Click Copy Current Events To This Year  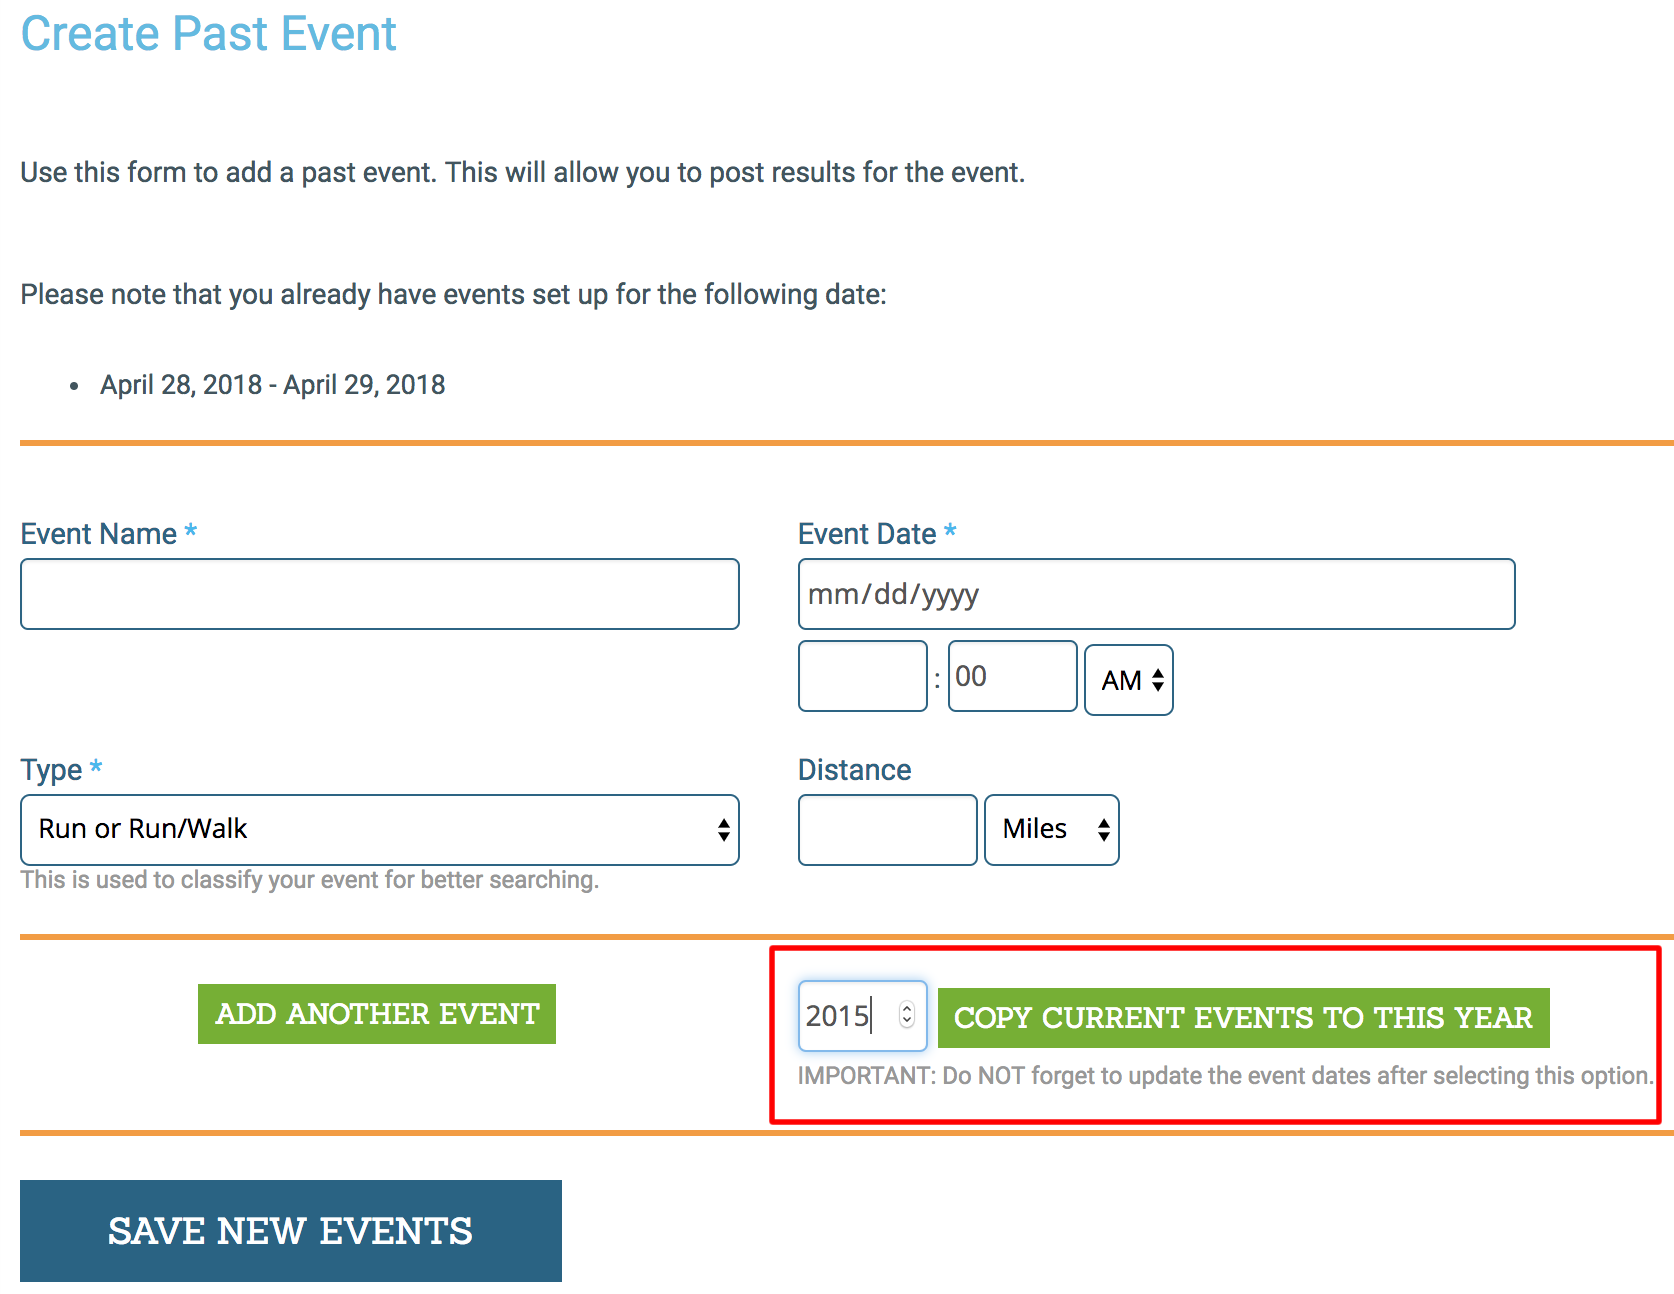pos(1243,1017)
